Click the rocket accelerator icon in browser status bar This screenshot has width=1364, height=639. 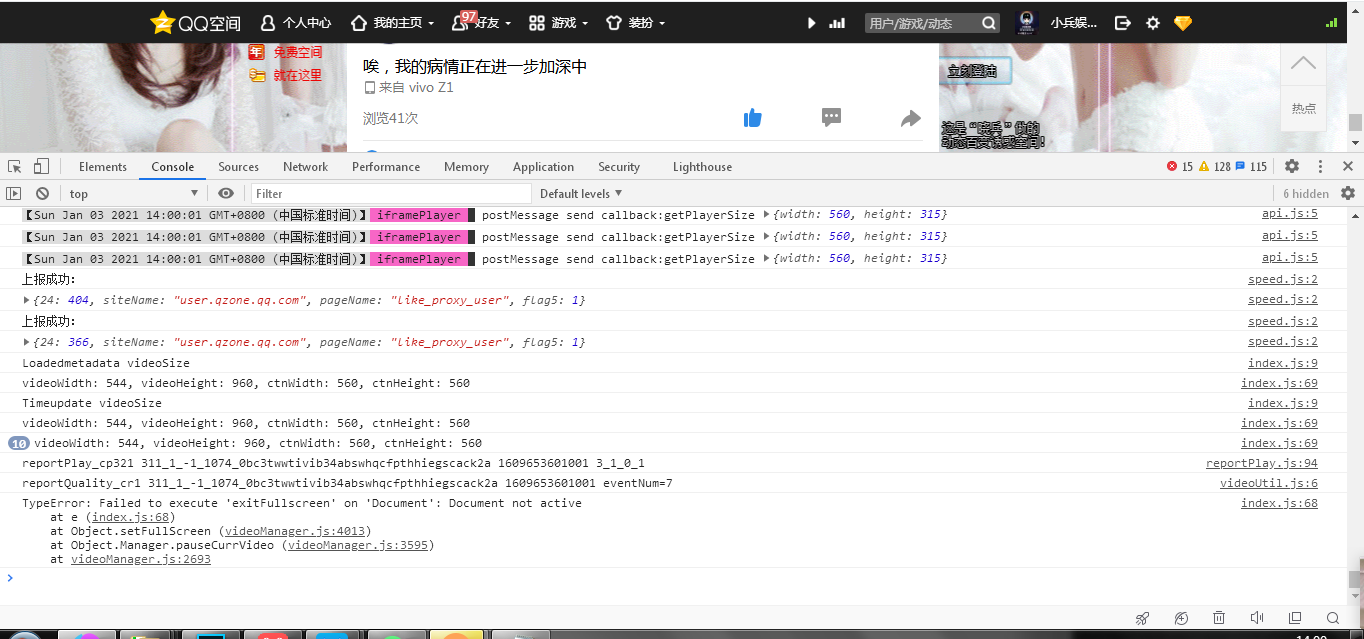click(1143, 618)
